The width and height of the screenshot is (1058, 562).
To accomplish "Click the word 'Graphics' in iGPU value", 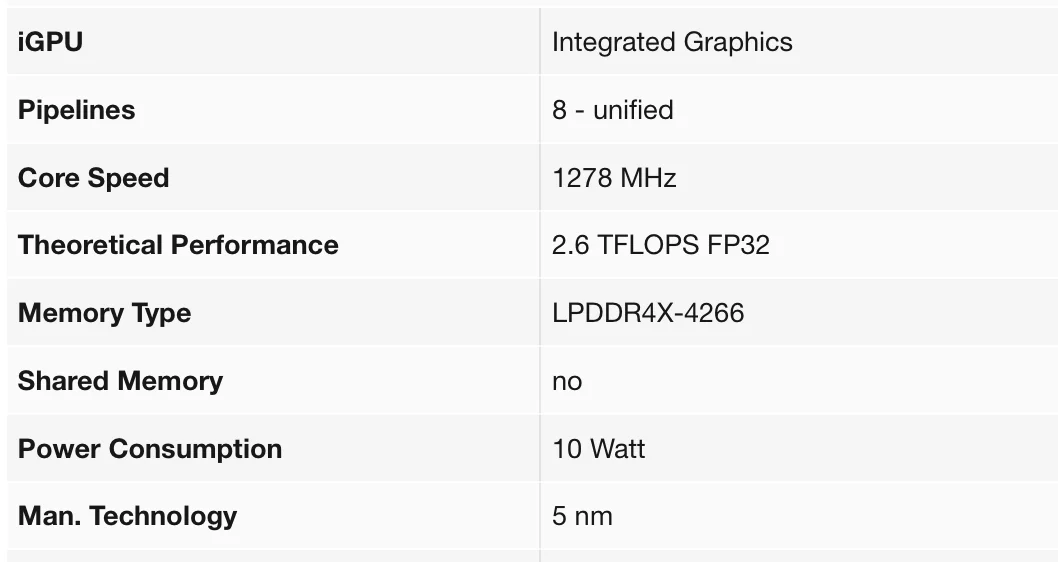I will click(x=738, y=42).
